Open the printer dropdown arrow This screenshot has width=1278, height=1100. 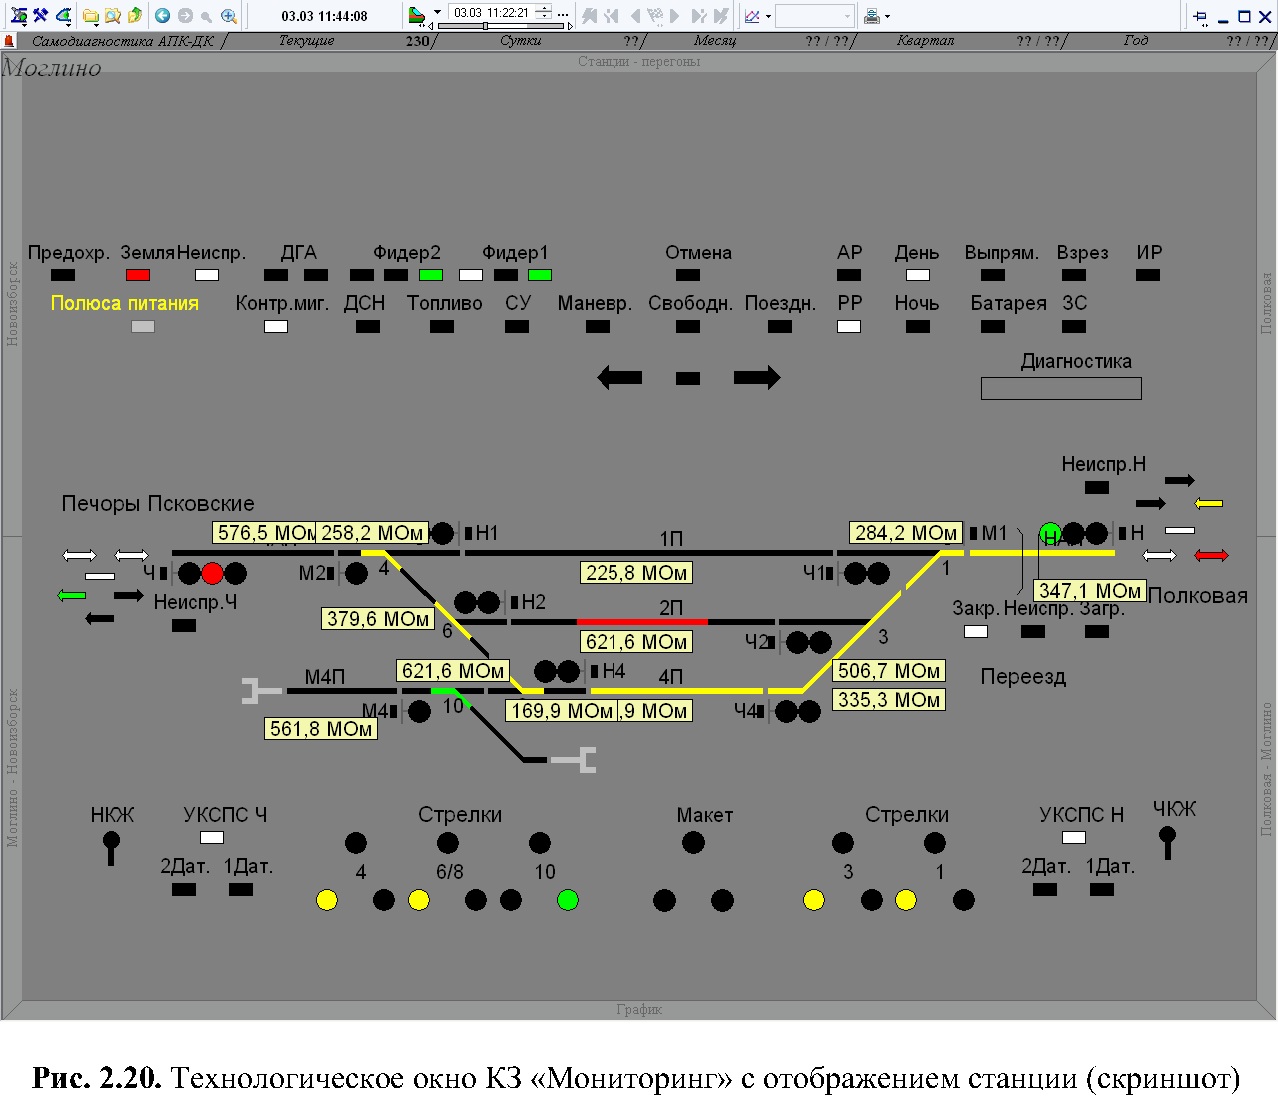click(887, 16)
